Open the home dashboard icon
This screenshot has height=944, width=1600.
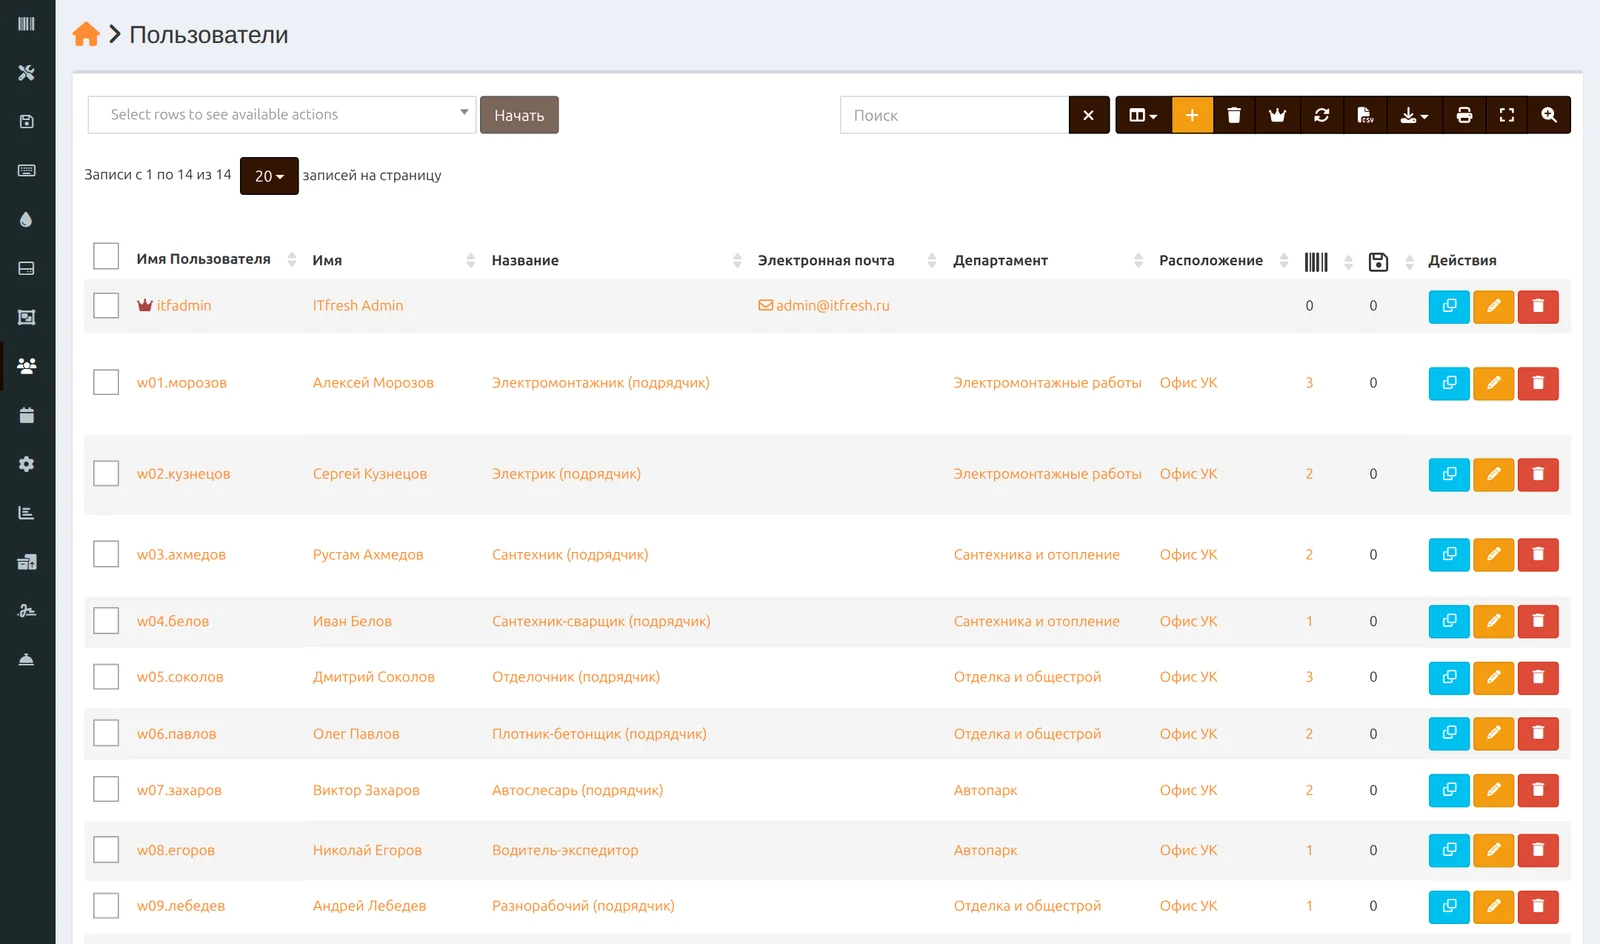click(86, 34)
